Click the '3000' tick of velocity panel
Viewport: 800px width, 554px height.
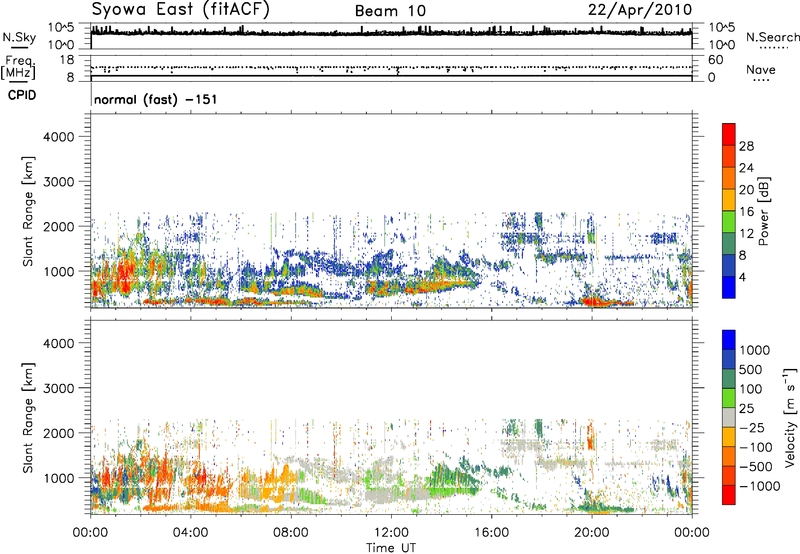tap(58, 388)
